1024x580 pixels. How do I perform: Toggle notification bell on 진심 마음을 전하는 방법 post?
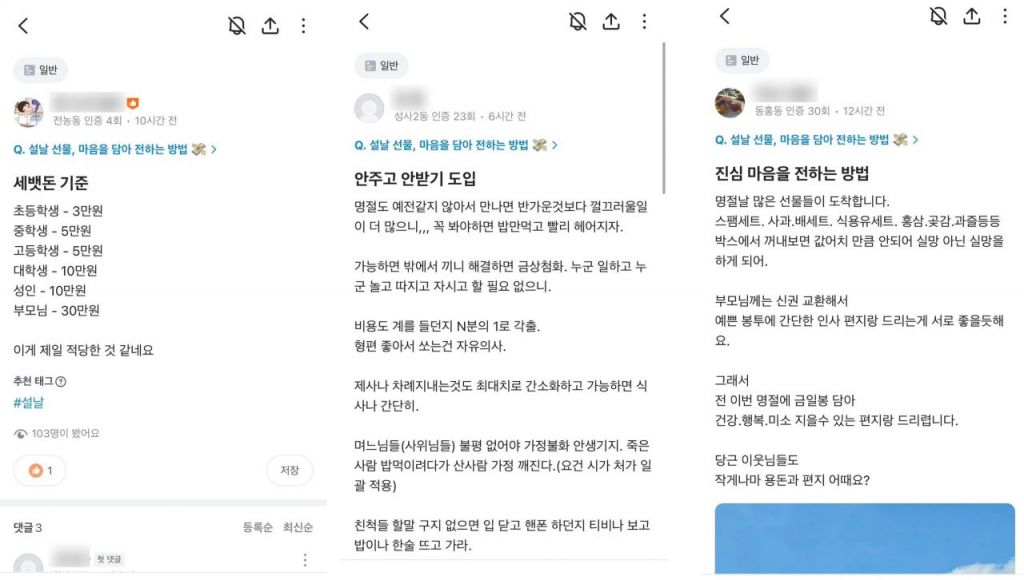[x=938, y=16]
